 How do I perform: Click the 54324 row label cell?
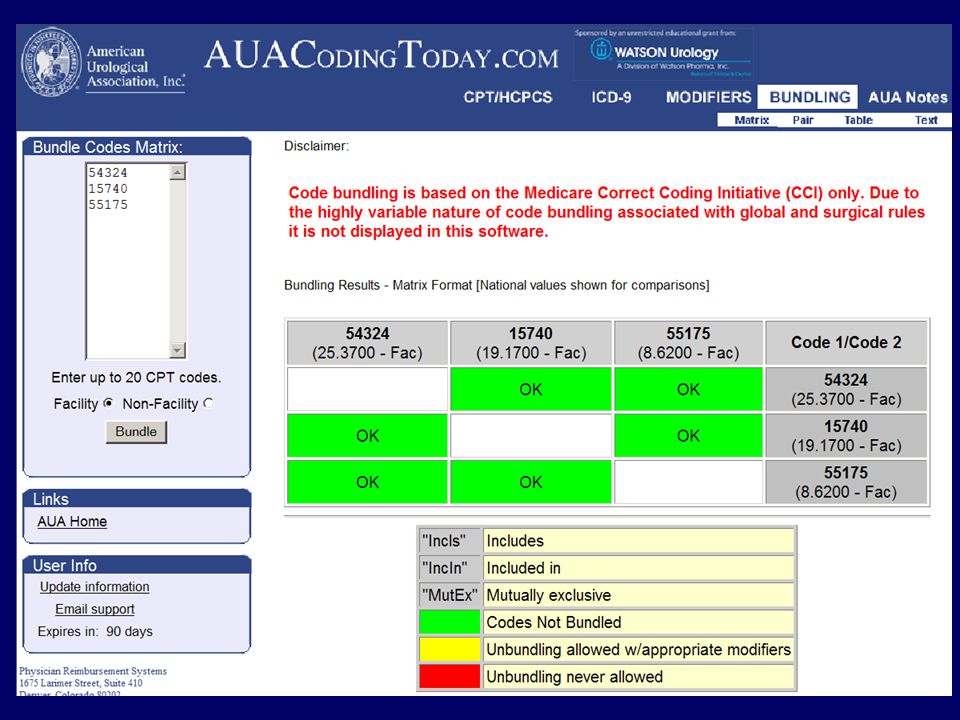[846, 389]
